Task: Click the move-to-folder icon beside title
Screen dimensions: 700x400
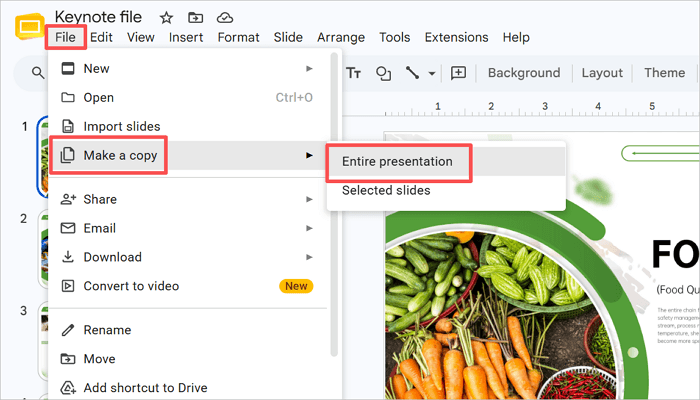Action: (196, 18)
